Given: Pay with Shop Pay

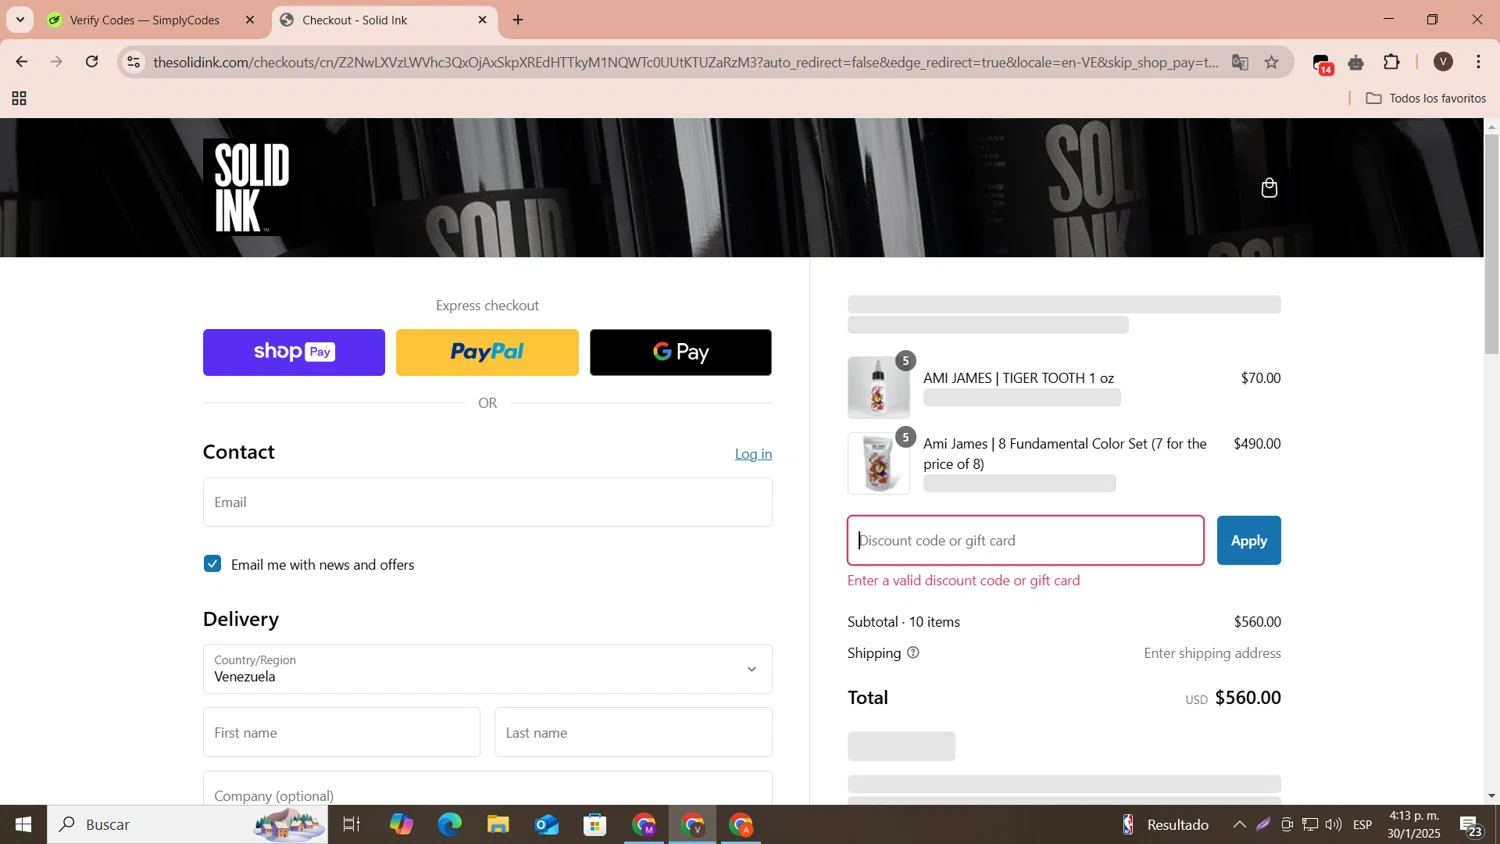Looking at the screenshot, I should pyautogui.click(x=294, y=352).
